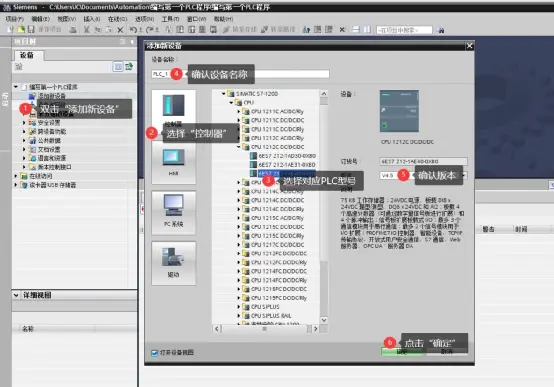Click the save project toolbar icon

31,30
